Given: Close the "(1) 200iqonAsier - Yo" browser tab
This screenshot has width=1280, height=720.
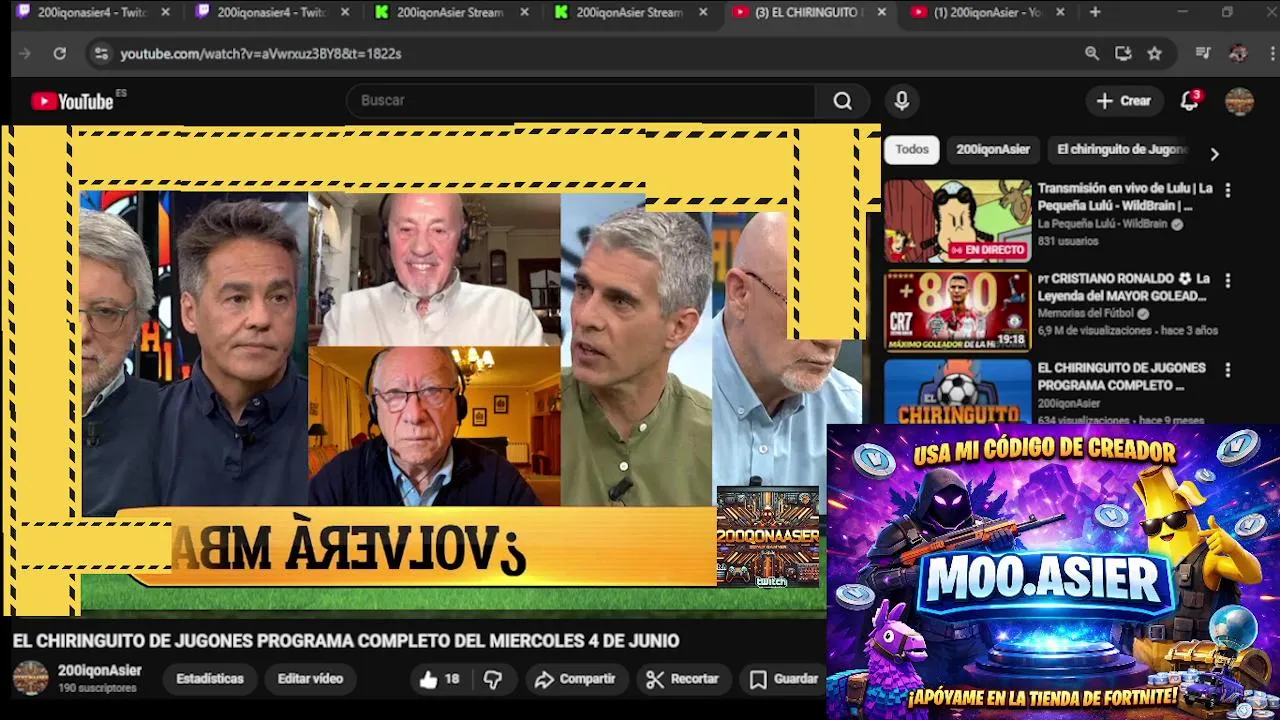Looking at the screenshot, I should coord(1060,12).
